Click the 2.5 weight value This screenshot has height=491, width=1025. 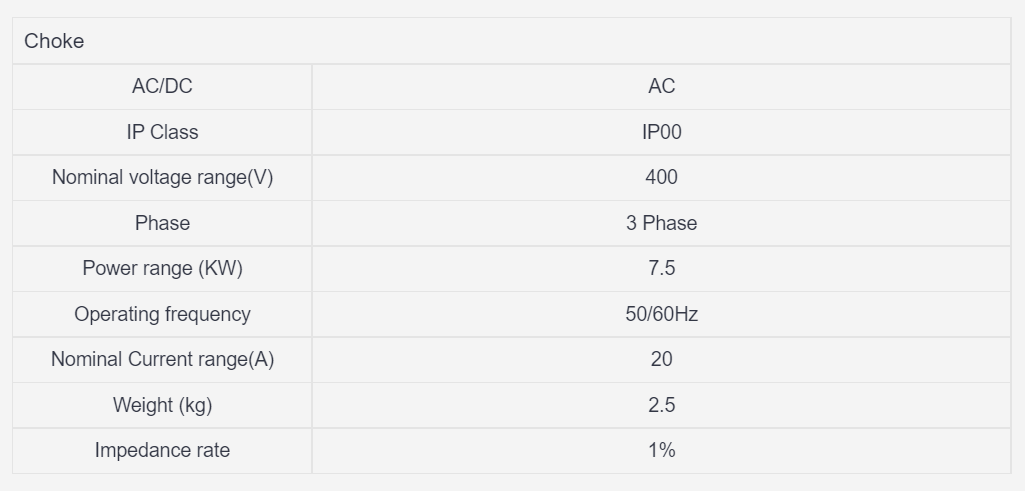click(661, 405)
